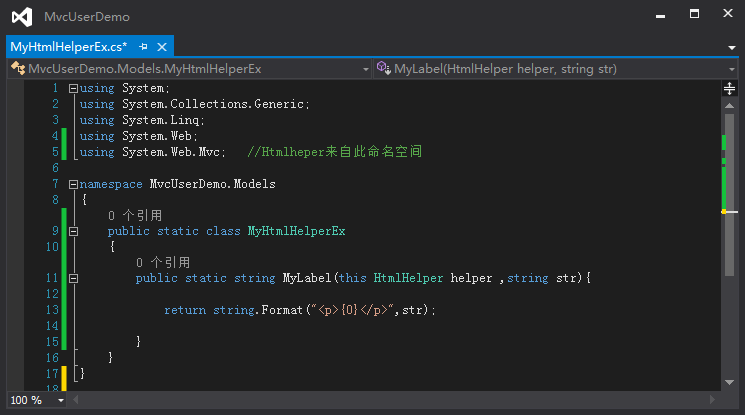Click the vertical scrollbar thumb
Image resolution: width=745 pixels, height=415 pixels.
click(729, 195)
